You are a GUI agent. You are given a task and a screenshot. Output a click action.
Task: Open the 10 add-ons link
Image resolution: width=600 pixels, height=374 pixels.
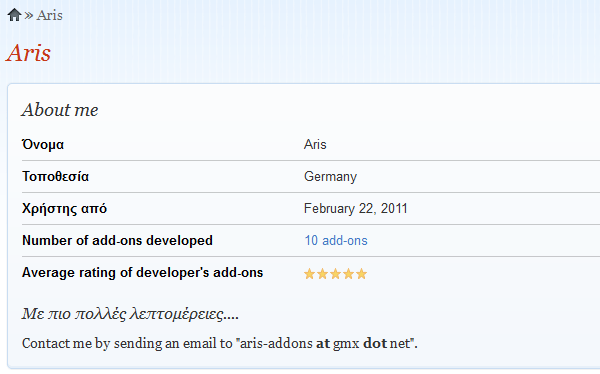[x=336, y=240]
